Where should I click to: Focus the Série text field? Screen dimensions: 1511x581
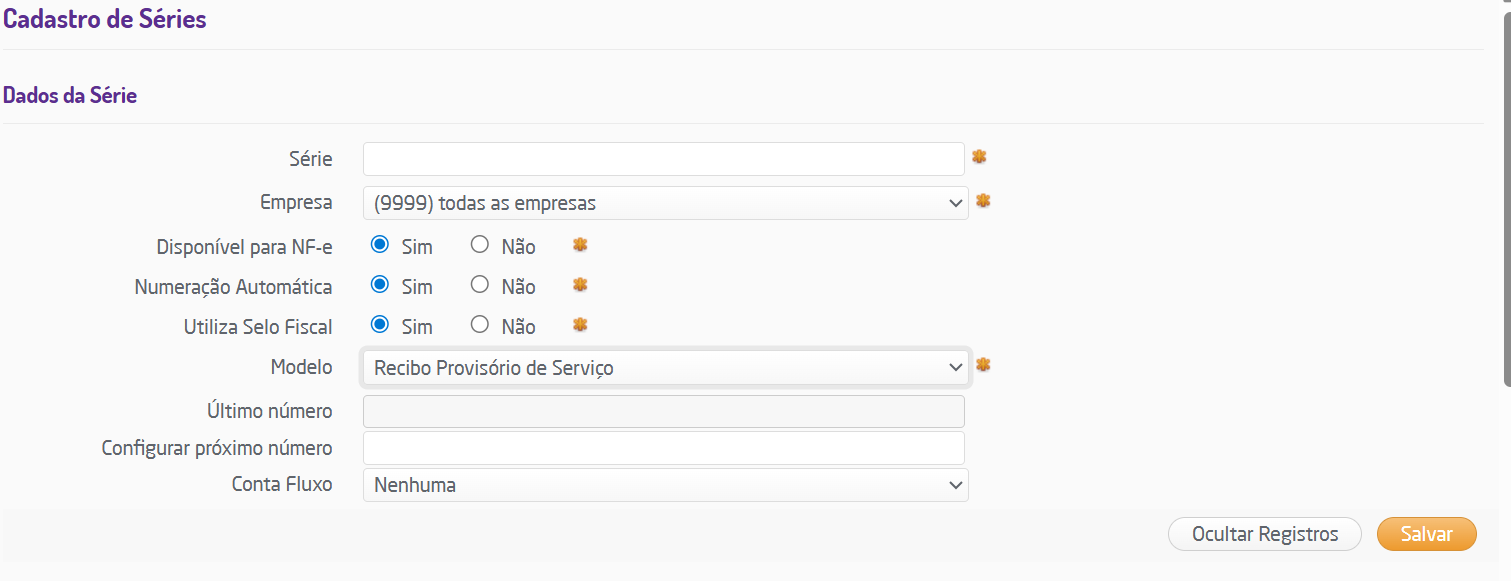663,159
